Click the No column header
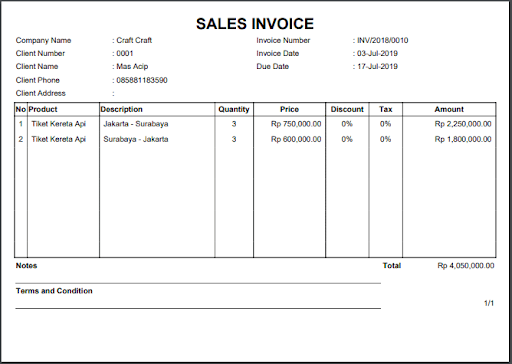Screen dimensions: 512x364 [21, 109]
